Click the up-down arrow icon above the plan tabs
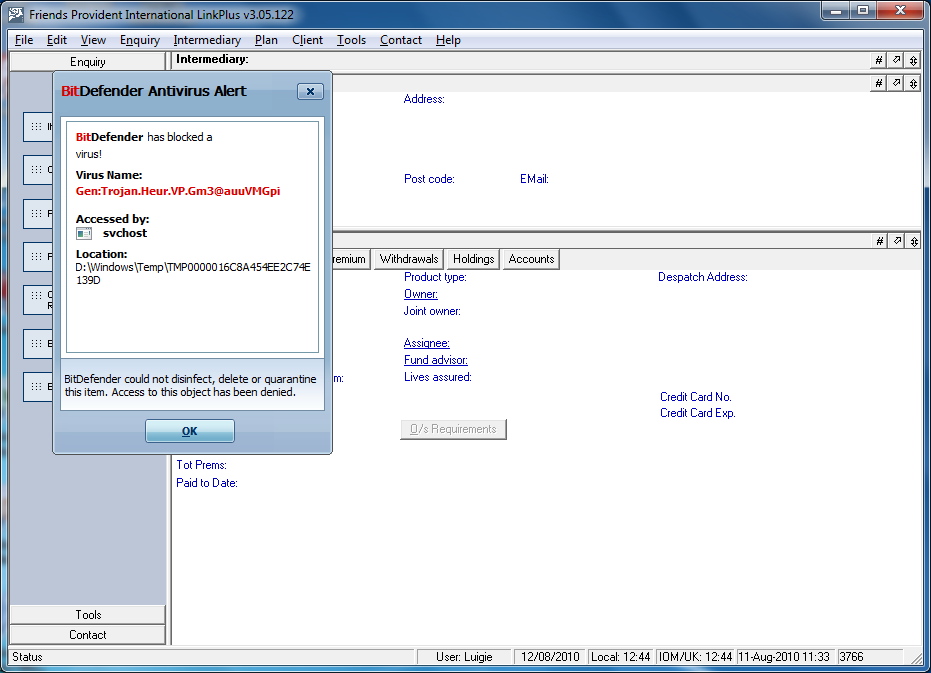The image size is (931, 673). [914, 241]
